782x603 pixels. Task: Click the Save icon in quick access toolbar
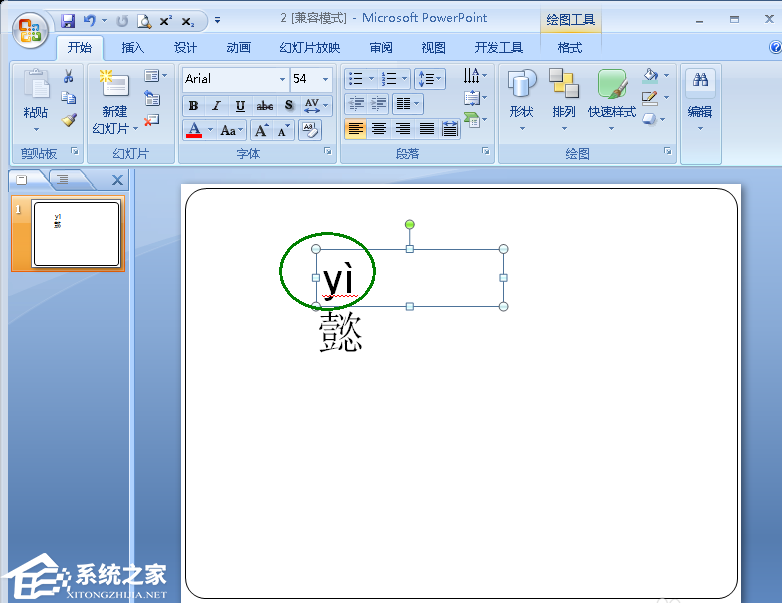(x=68, y=20)
